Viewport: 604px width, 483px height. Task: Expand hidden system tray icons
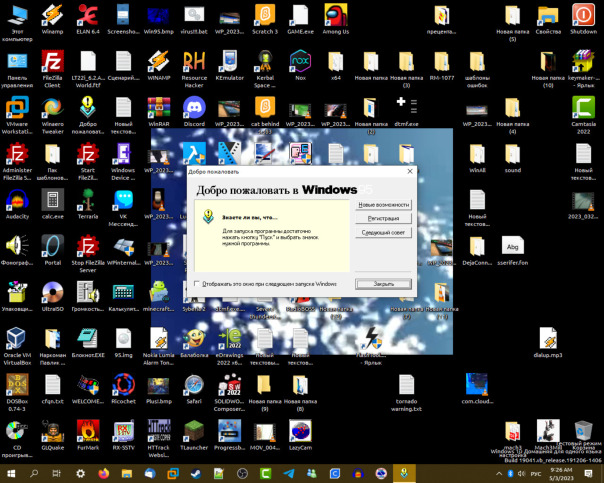[499, 473]
